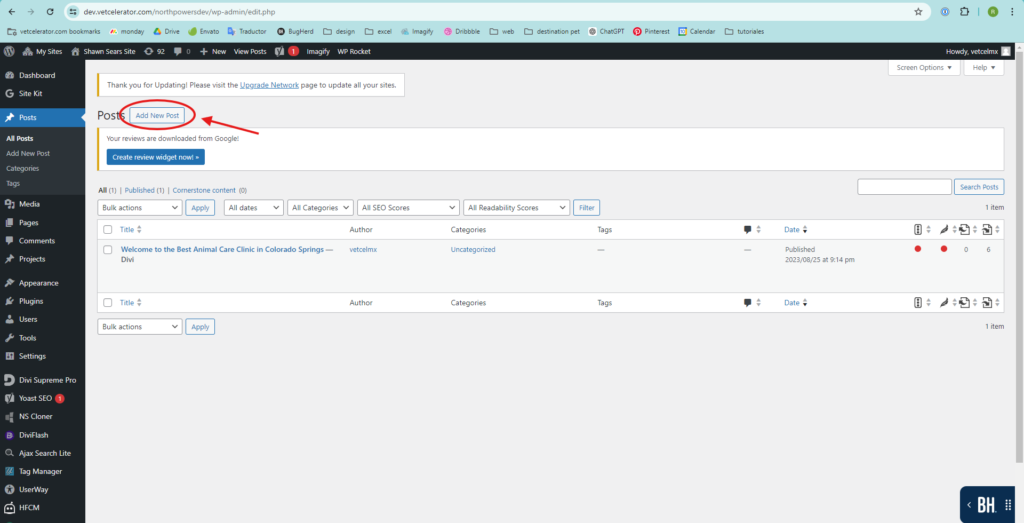
Task: Select the Published filter tab
Action: click(x=139, y=190)
